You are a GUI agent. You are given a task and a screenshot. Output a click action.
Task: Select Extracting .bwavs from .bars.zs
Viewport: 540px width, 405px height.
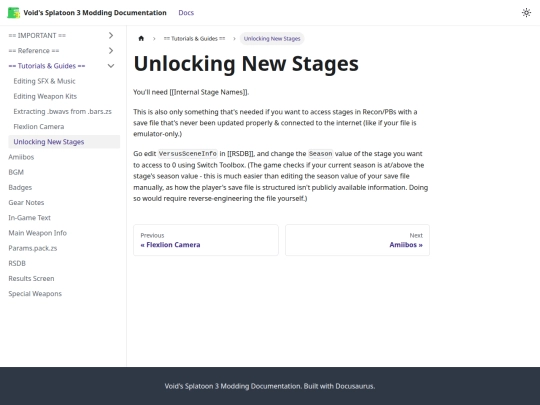(64, 111)
